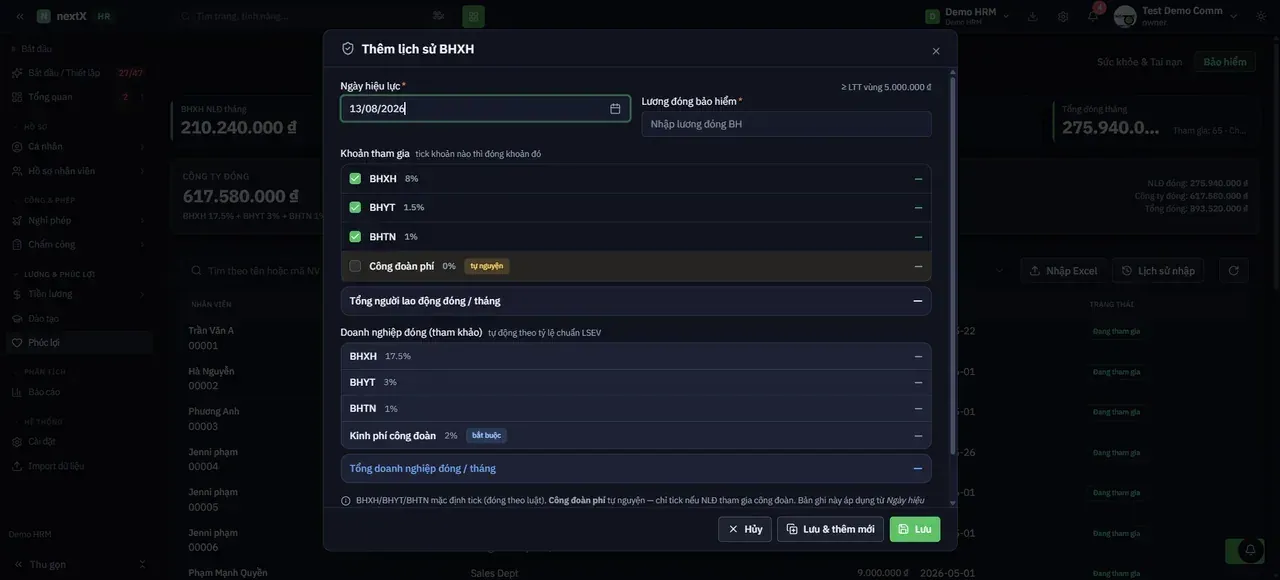Switch to the Bảo hiểm tab
Viewport: 1280px width, 580px height.
pyautogui.click(x=1225, y=62)
